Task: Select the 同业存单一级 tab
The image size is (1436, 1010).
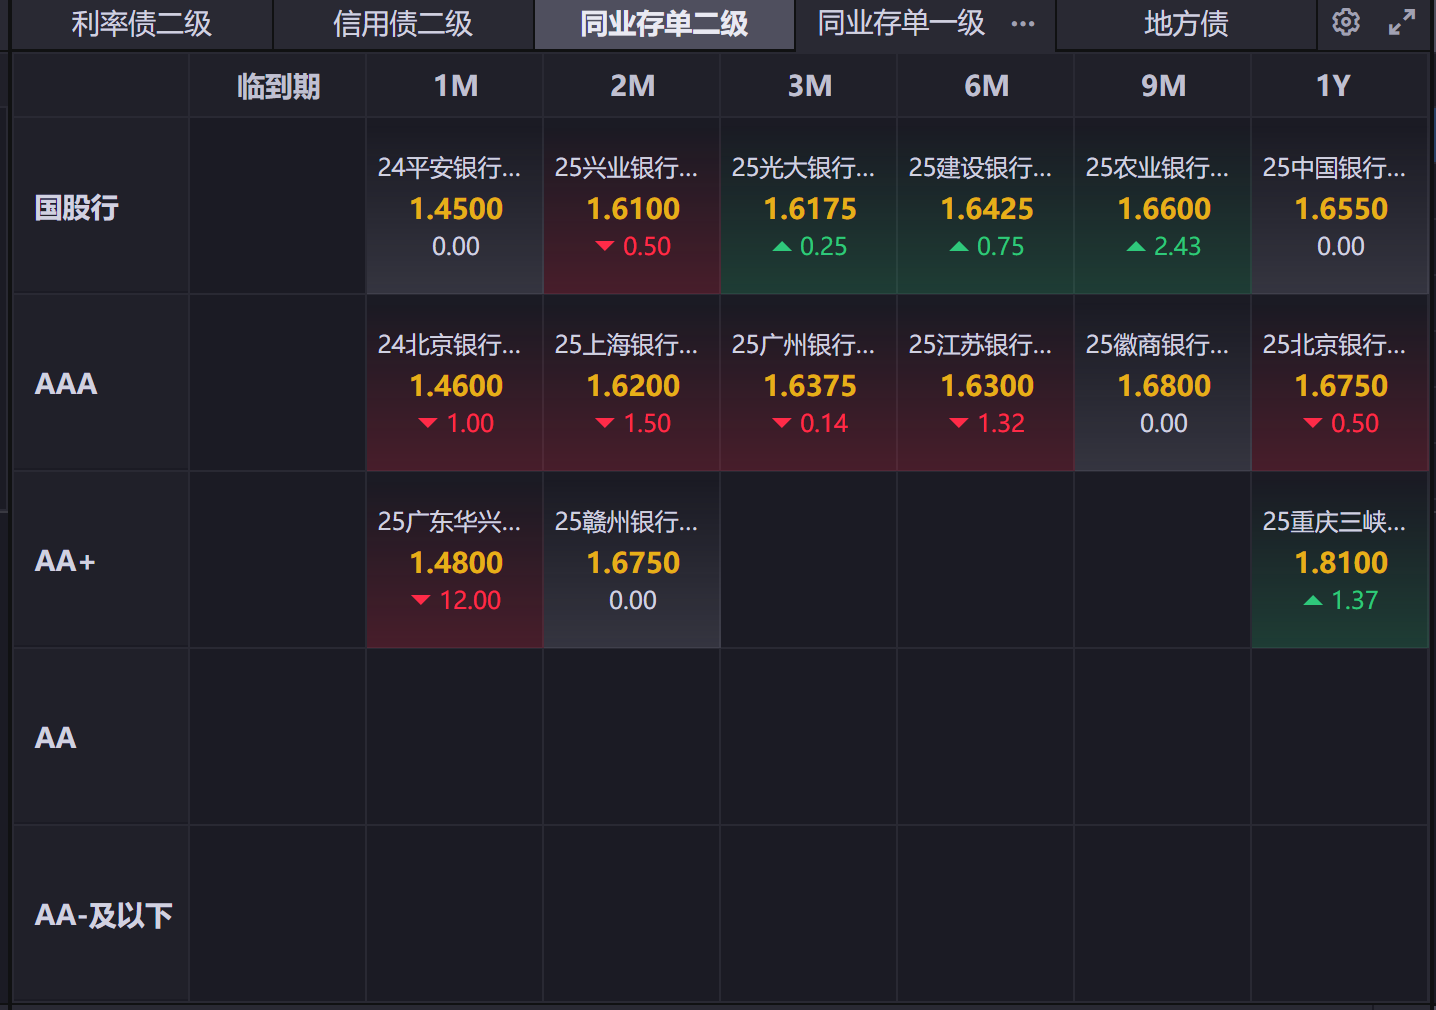Action: (x=900, y=24)
